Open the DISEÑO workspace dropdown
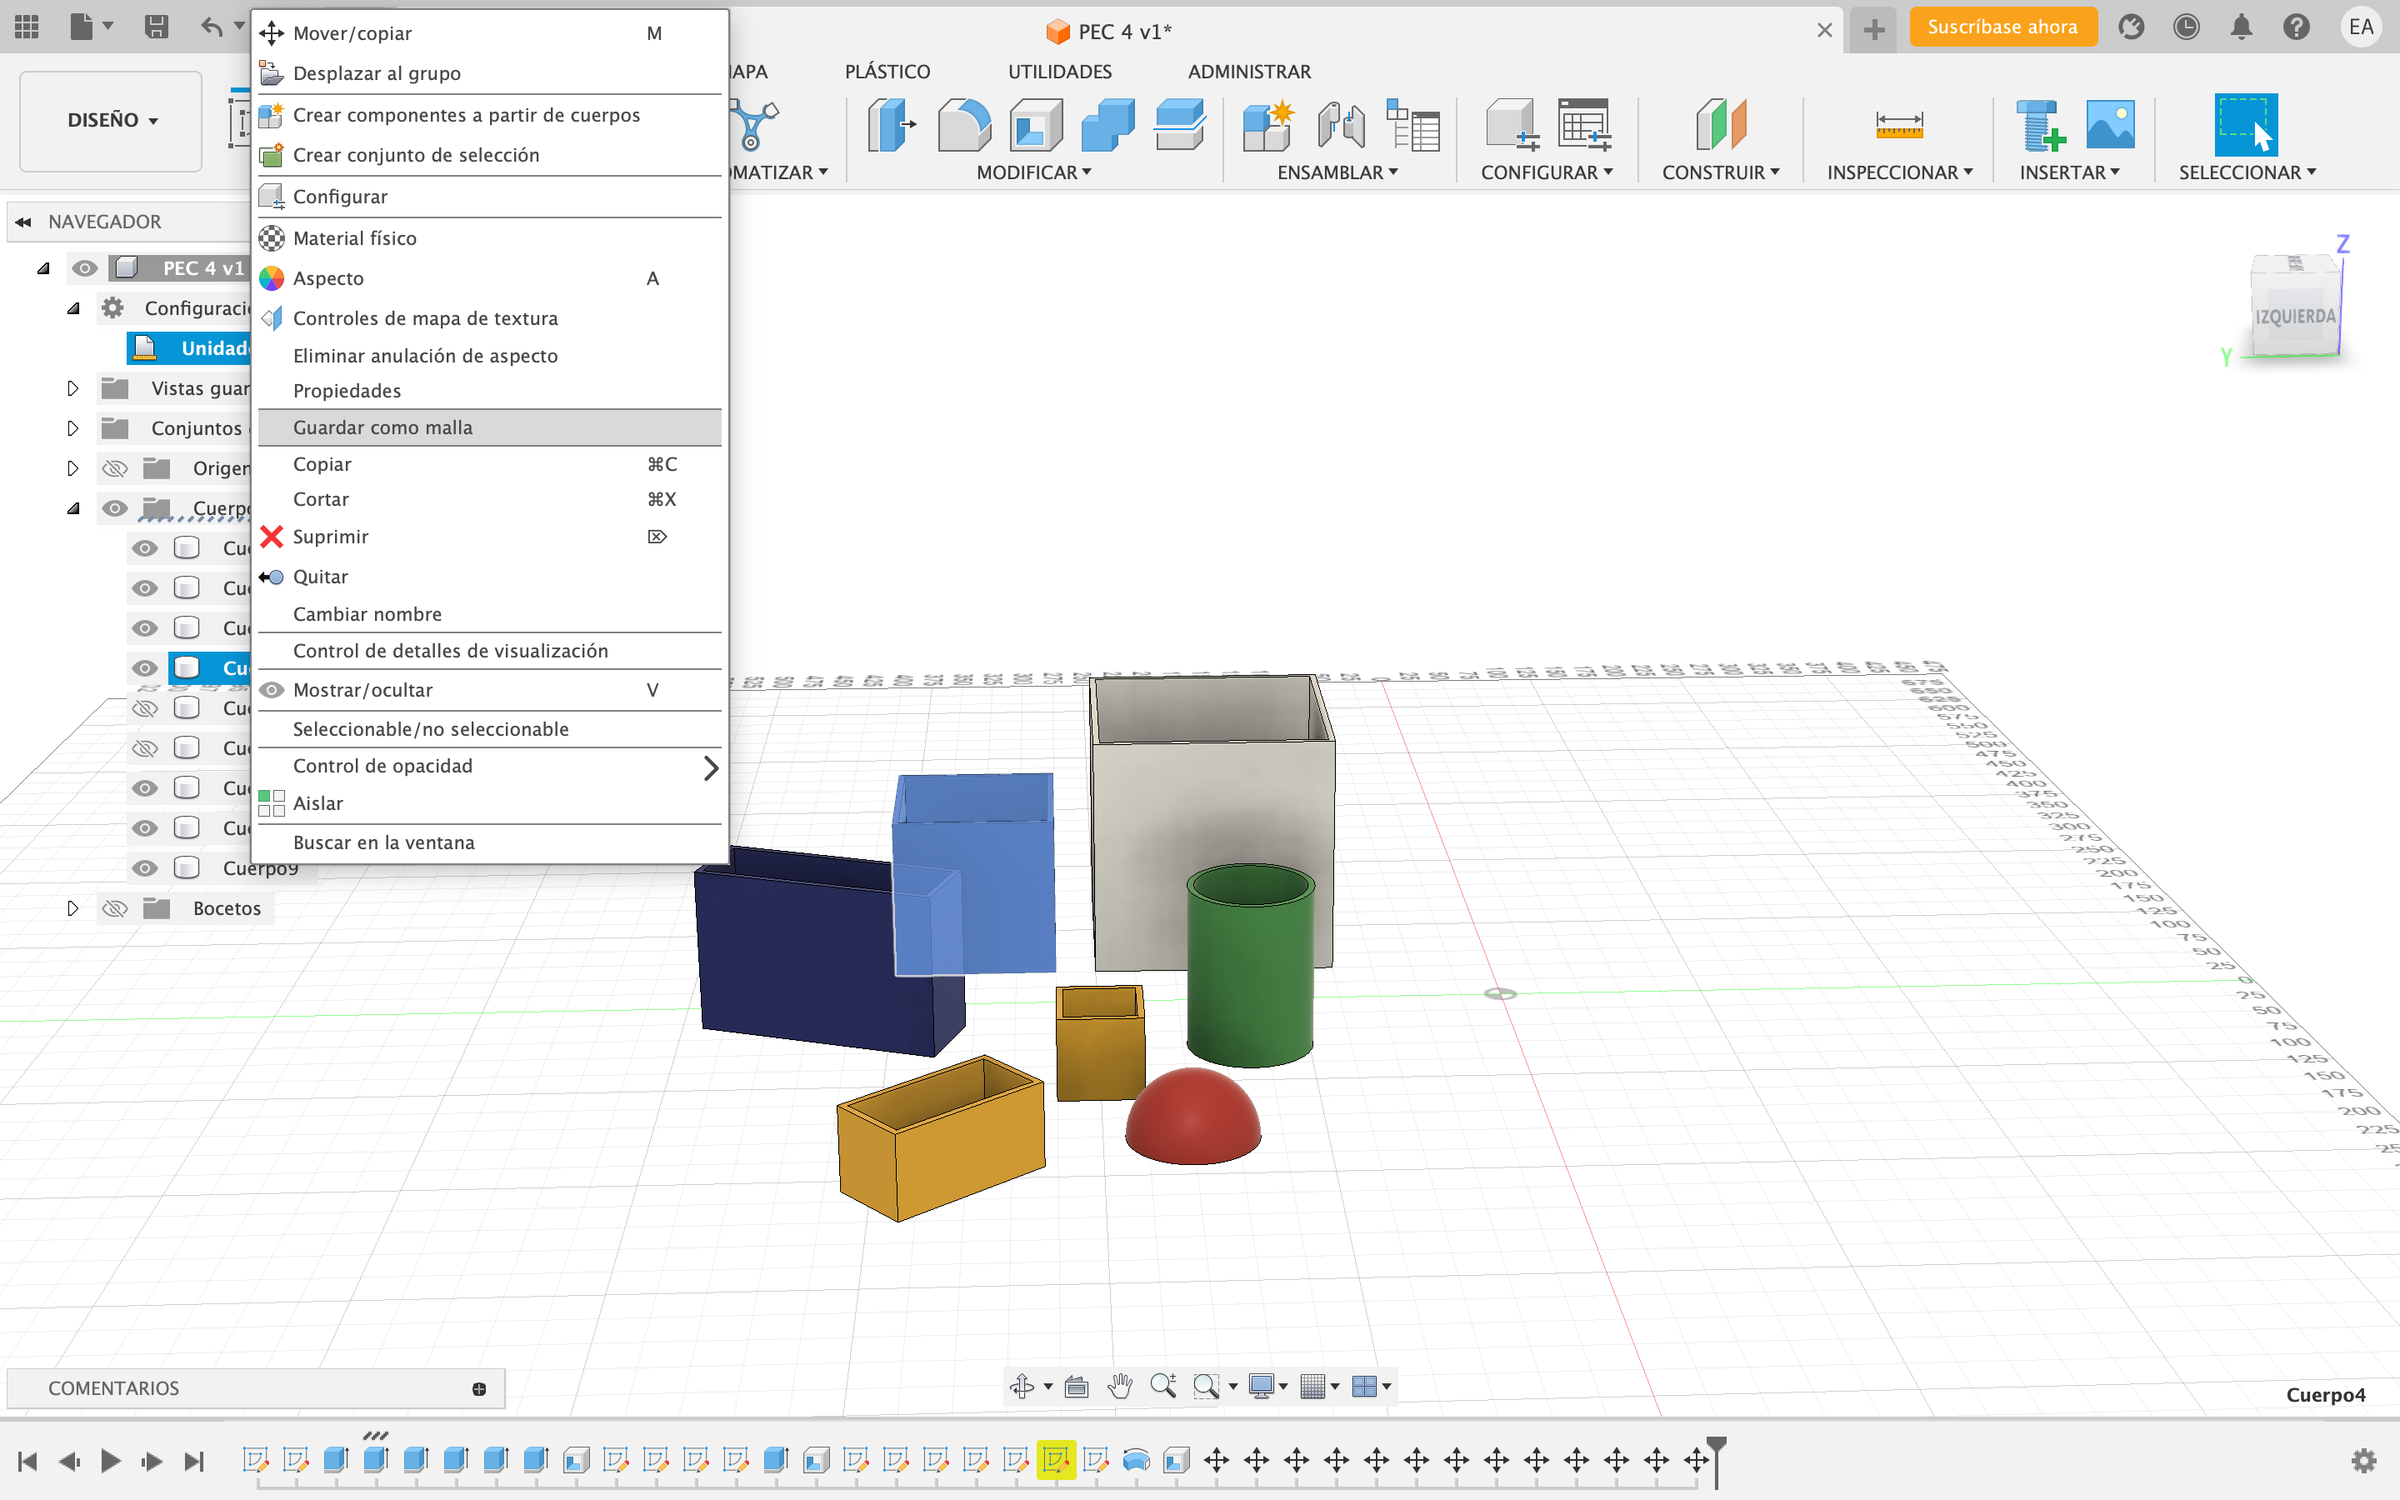2400x1500 pixels. [x=111, y=120]
